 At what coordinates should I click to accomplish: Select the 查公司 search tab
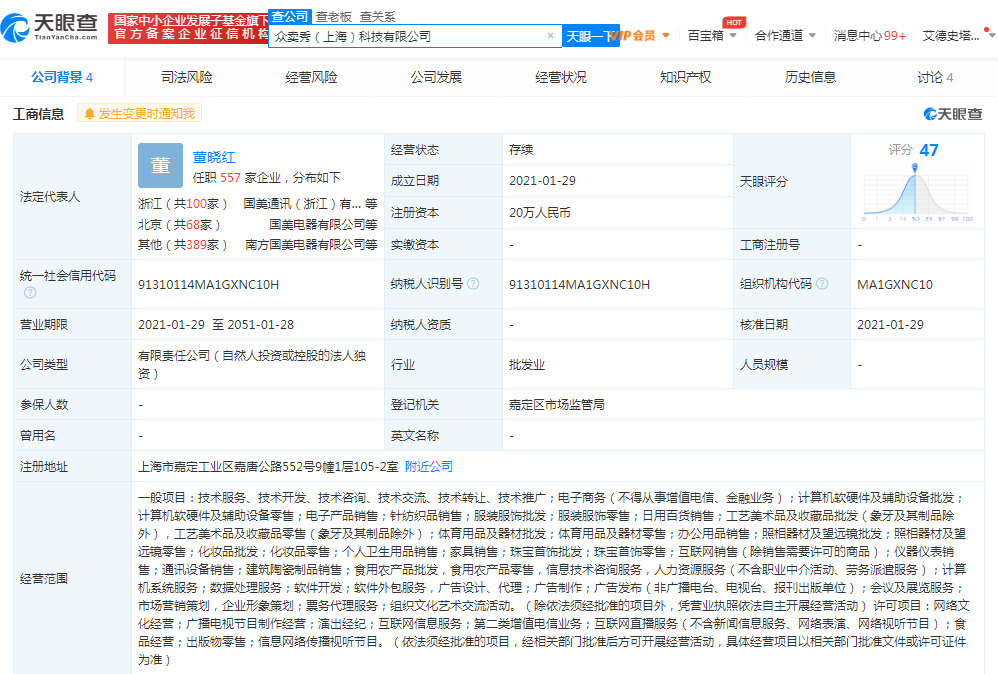[x=290, y=17]
